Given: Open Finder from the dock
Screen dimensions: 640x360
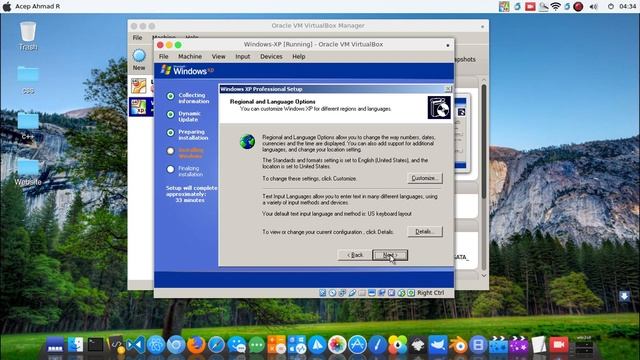Looking at the screenshot, I should pyautogui.click(x=75, y=345).
